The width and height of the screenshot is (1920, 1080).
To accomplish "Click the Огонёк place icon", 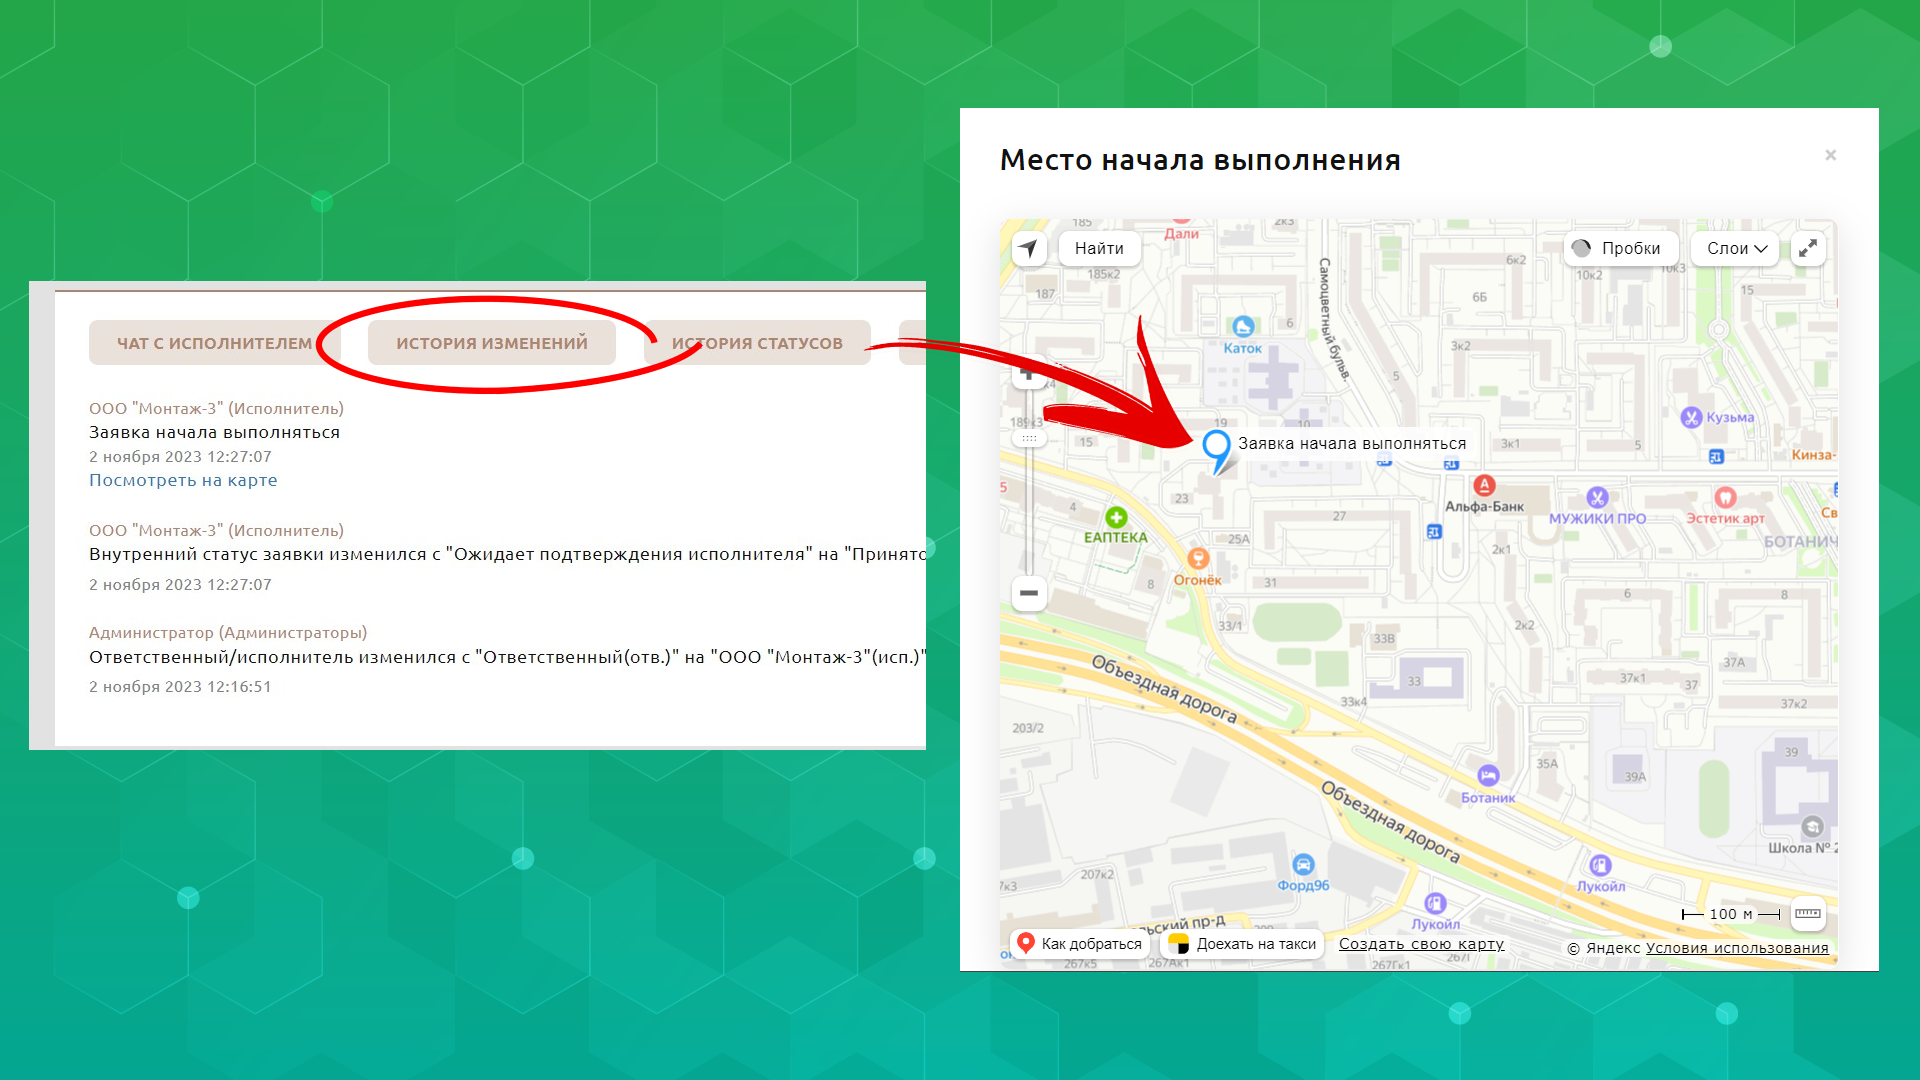I will coord(1198,559).
